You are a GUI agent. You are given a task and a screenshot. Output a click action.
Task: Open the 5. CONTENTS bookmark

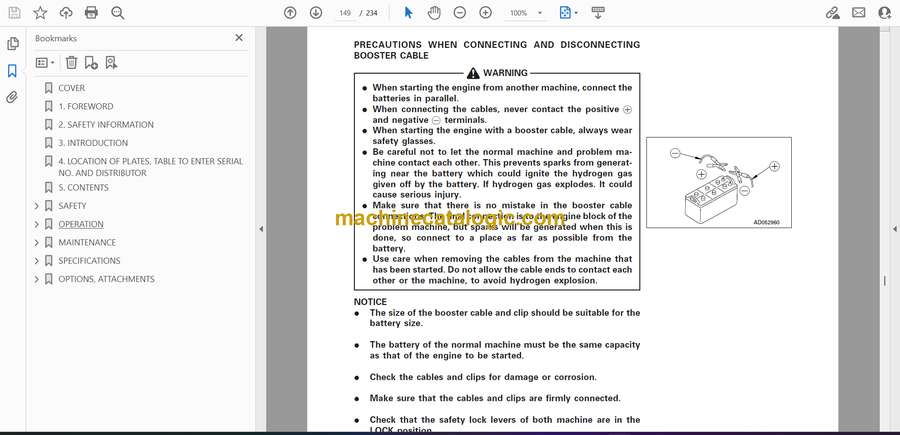[x=83, y=188]
